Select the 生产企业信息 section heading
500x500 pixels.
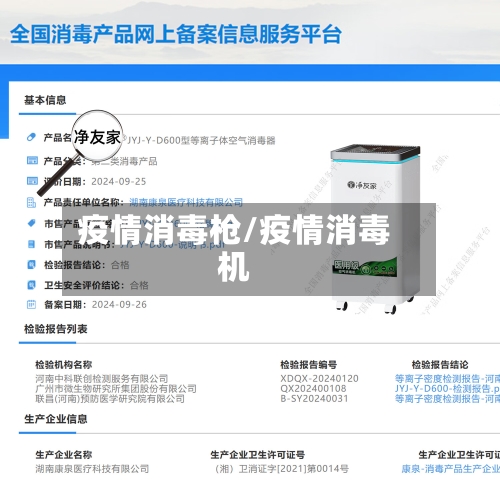point(56,419)
